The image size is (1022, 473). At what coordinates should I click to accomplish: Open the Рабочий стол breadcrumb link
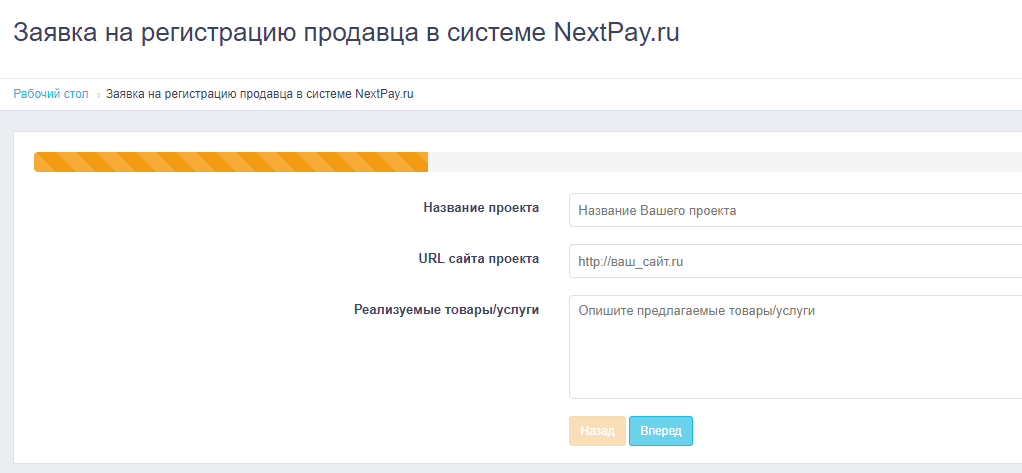[x=51, y=94]
